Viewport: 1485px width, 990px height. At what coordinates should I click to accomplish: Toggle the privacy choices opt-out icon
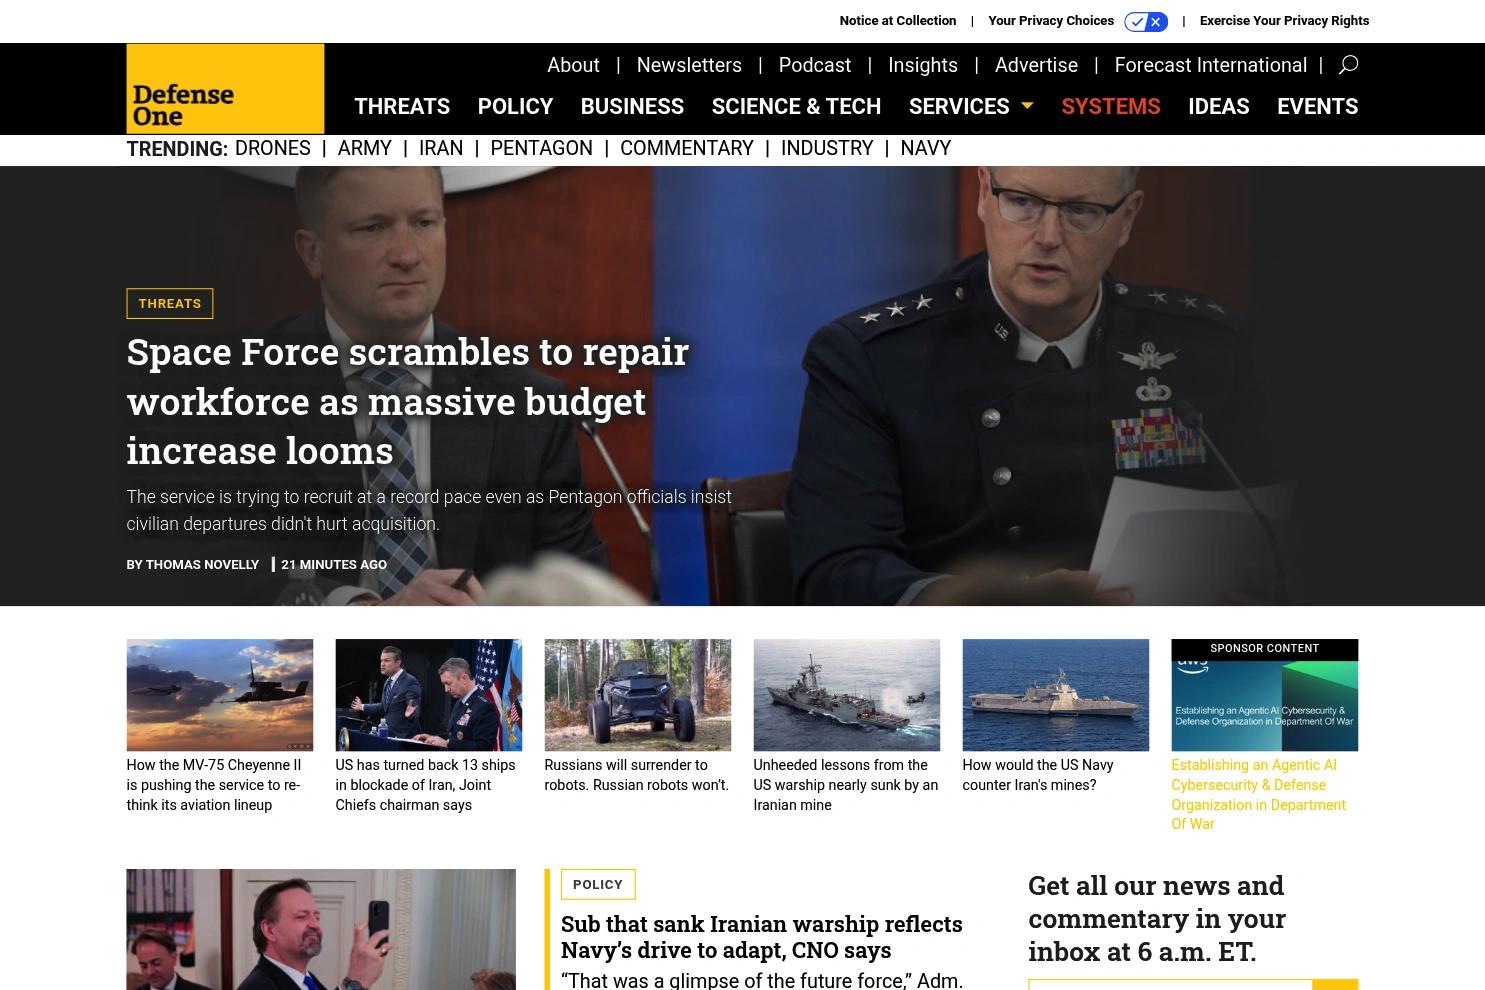[x=1146, y=21]
